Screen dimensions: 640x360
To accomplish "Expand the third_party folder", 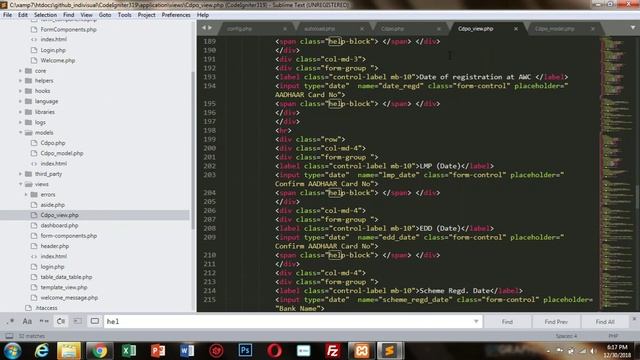I will coord(20,174).
